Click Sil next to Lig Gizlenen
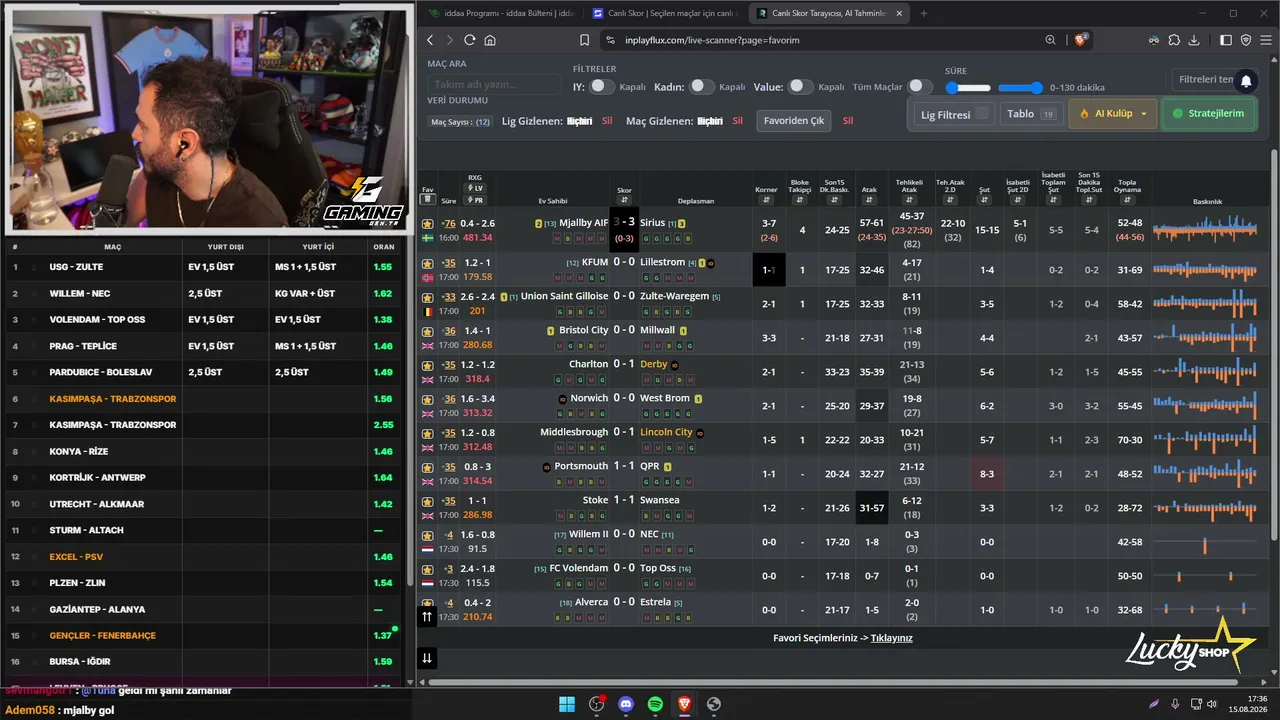The height and width of the screenshot is (720, 1280). pyautogui.click(x=607, y=121)
